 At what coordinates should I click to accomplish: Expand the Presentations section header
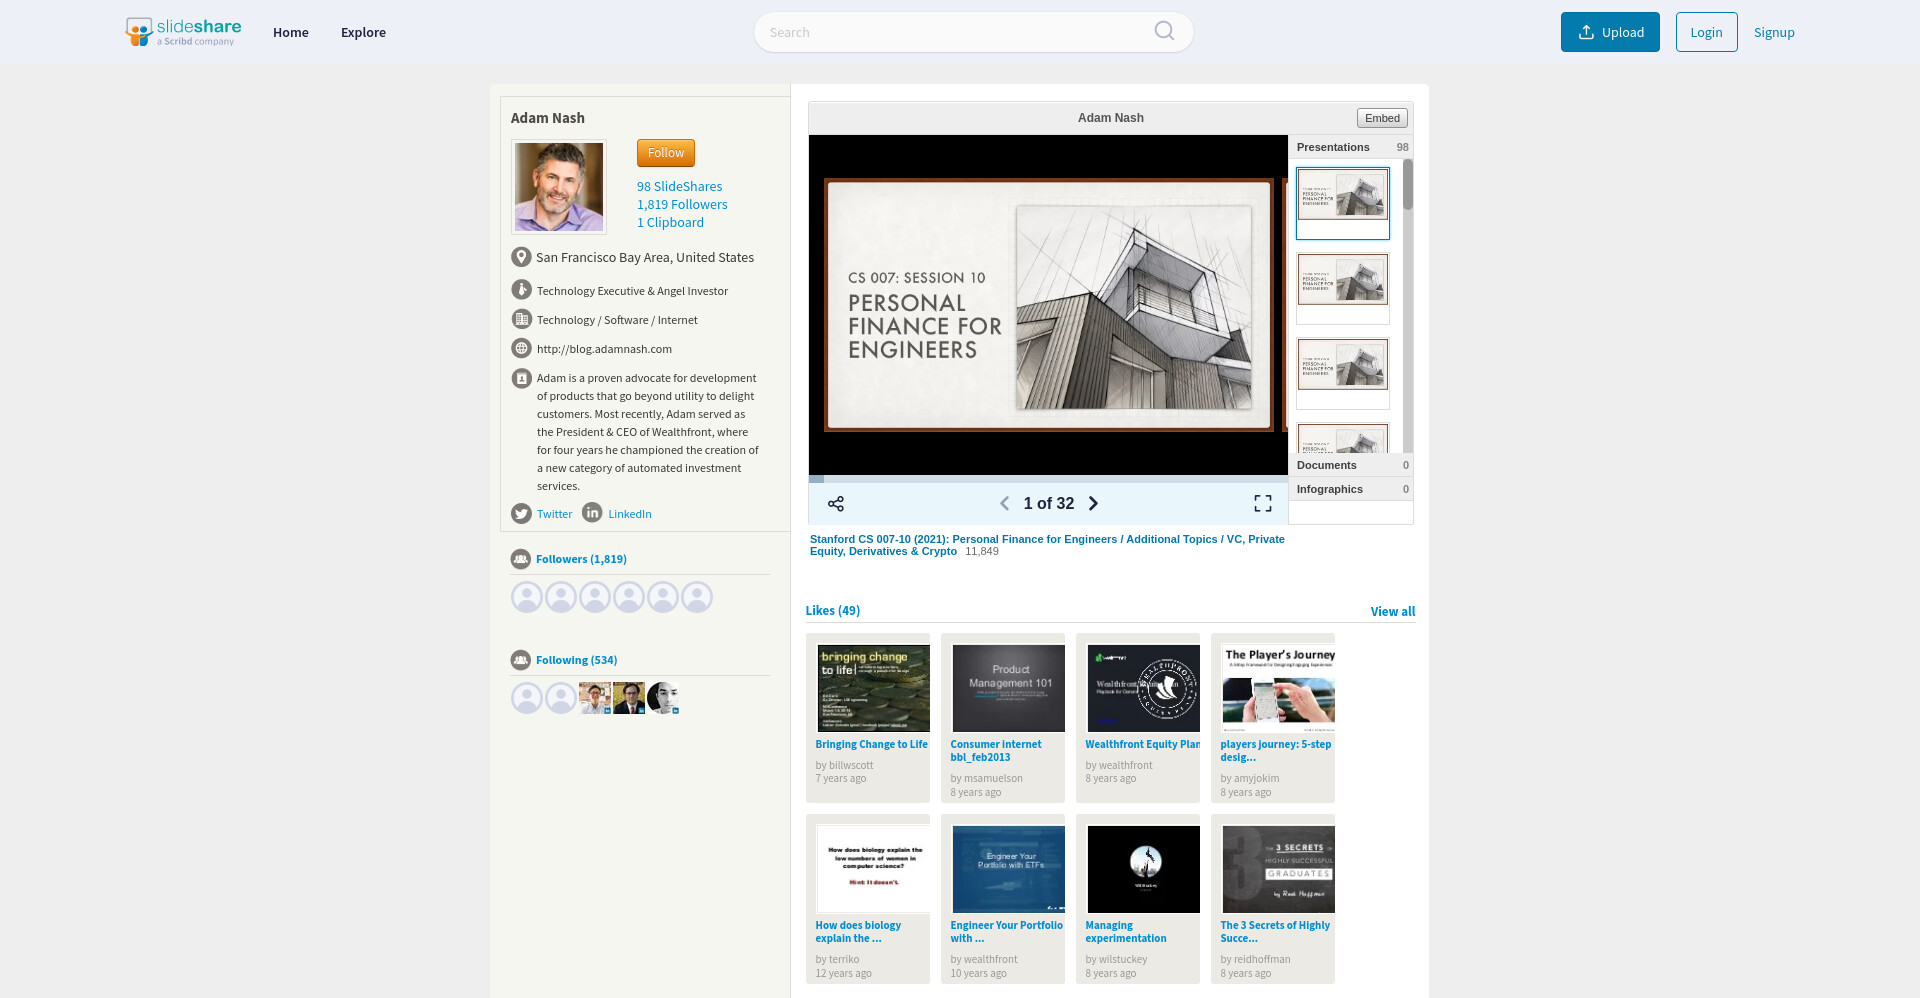click(1351, 147)
